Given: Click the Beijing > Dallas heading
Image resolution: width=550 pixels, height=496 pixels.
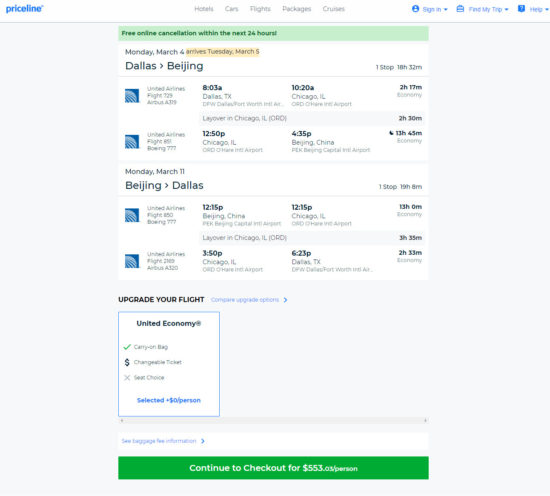Looking at the screenshot, I should point(164,185).
